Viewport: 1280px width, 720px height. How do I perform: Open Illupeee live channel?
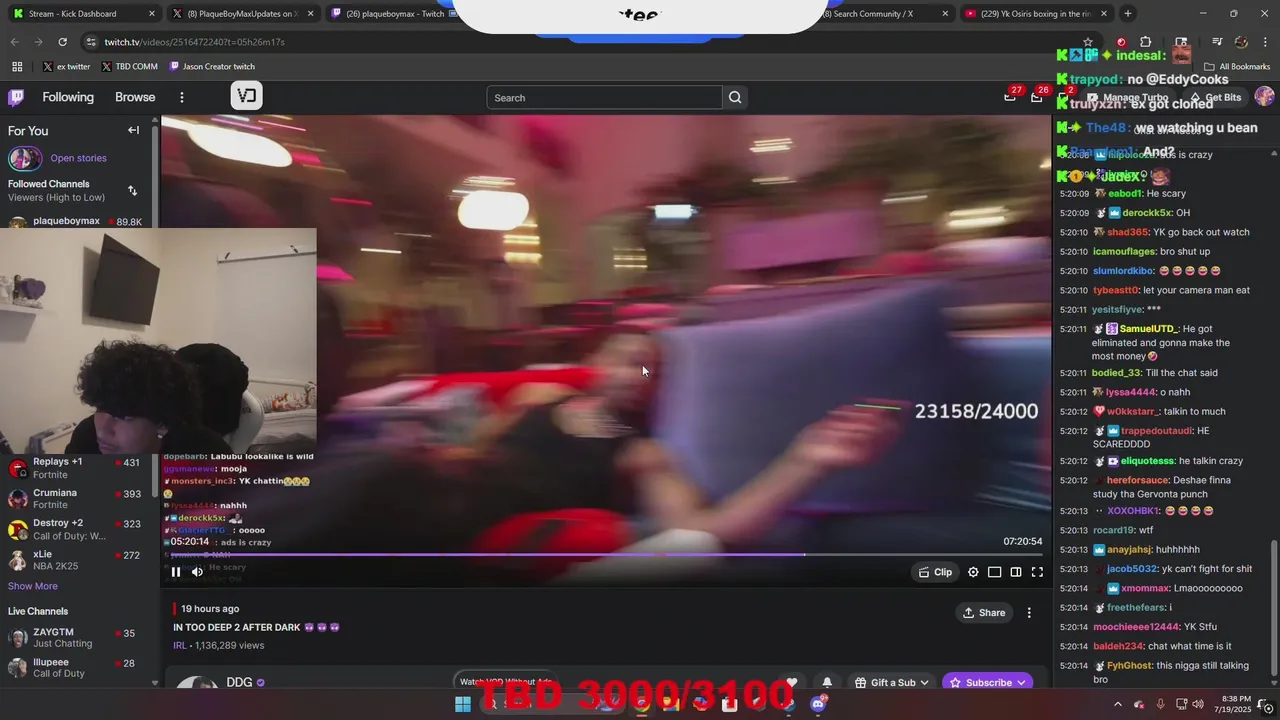75,668
